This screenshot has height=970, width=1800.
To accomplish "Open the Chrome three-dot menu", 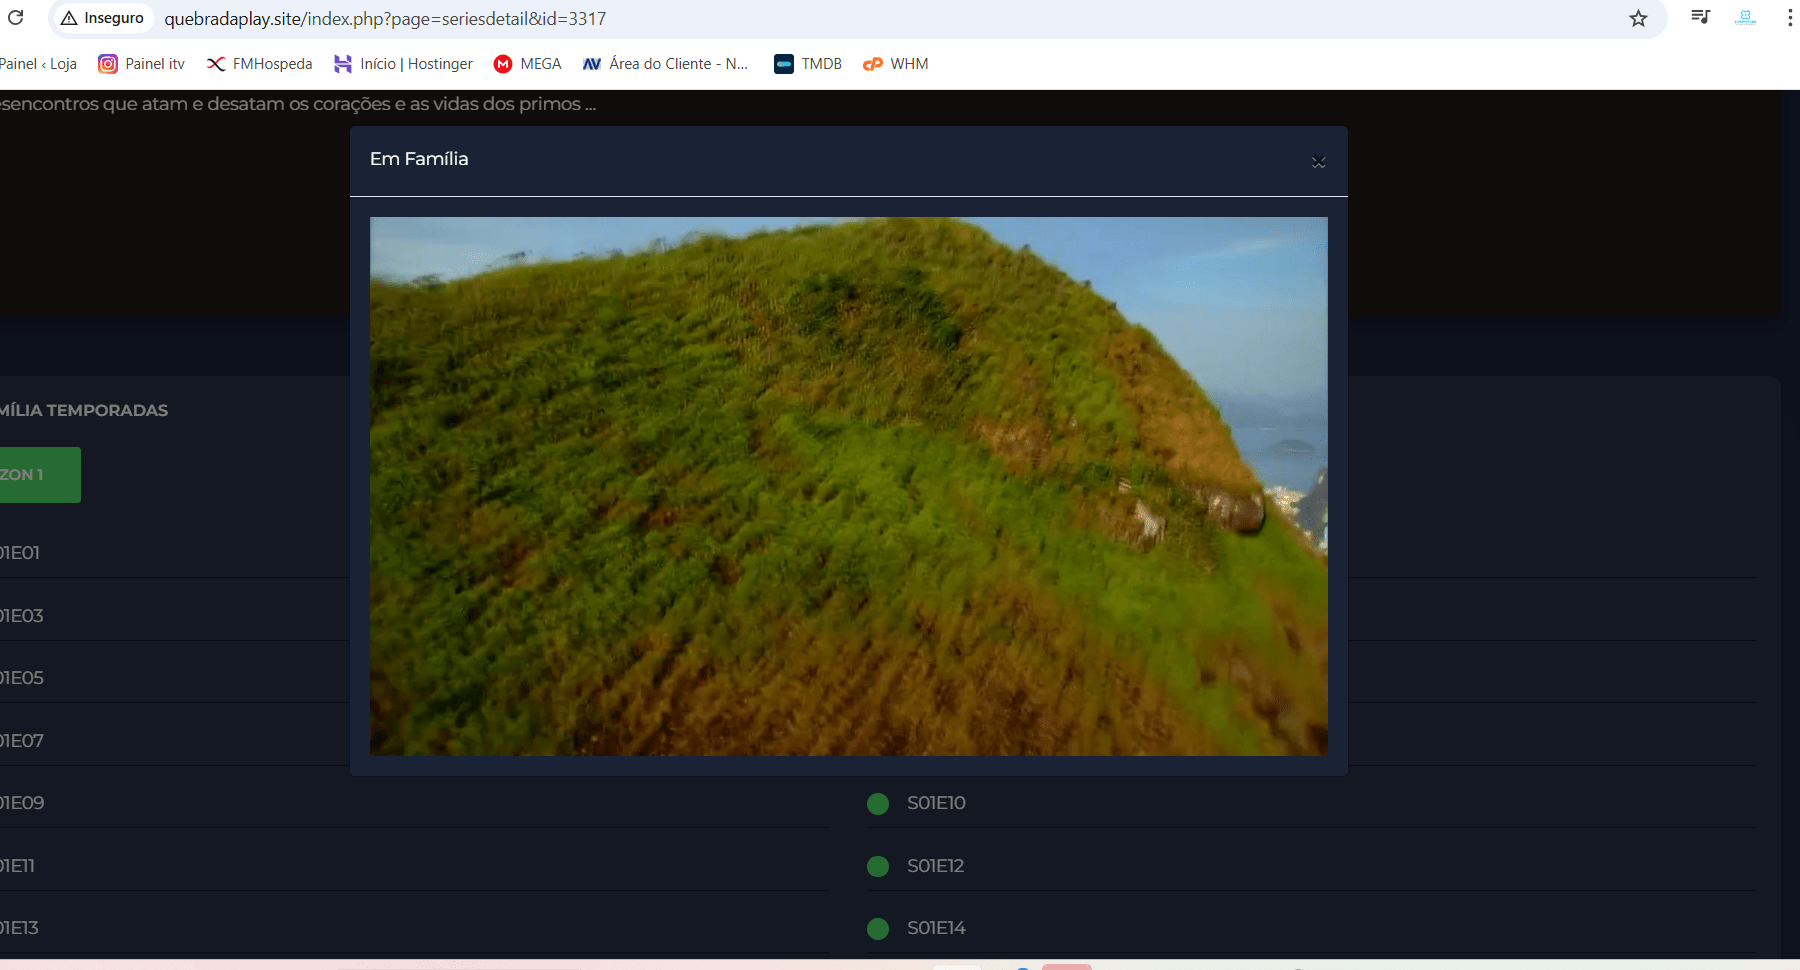I will 1789,18.
